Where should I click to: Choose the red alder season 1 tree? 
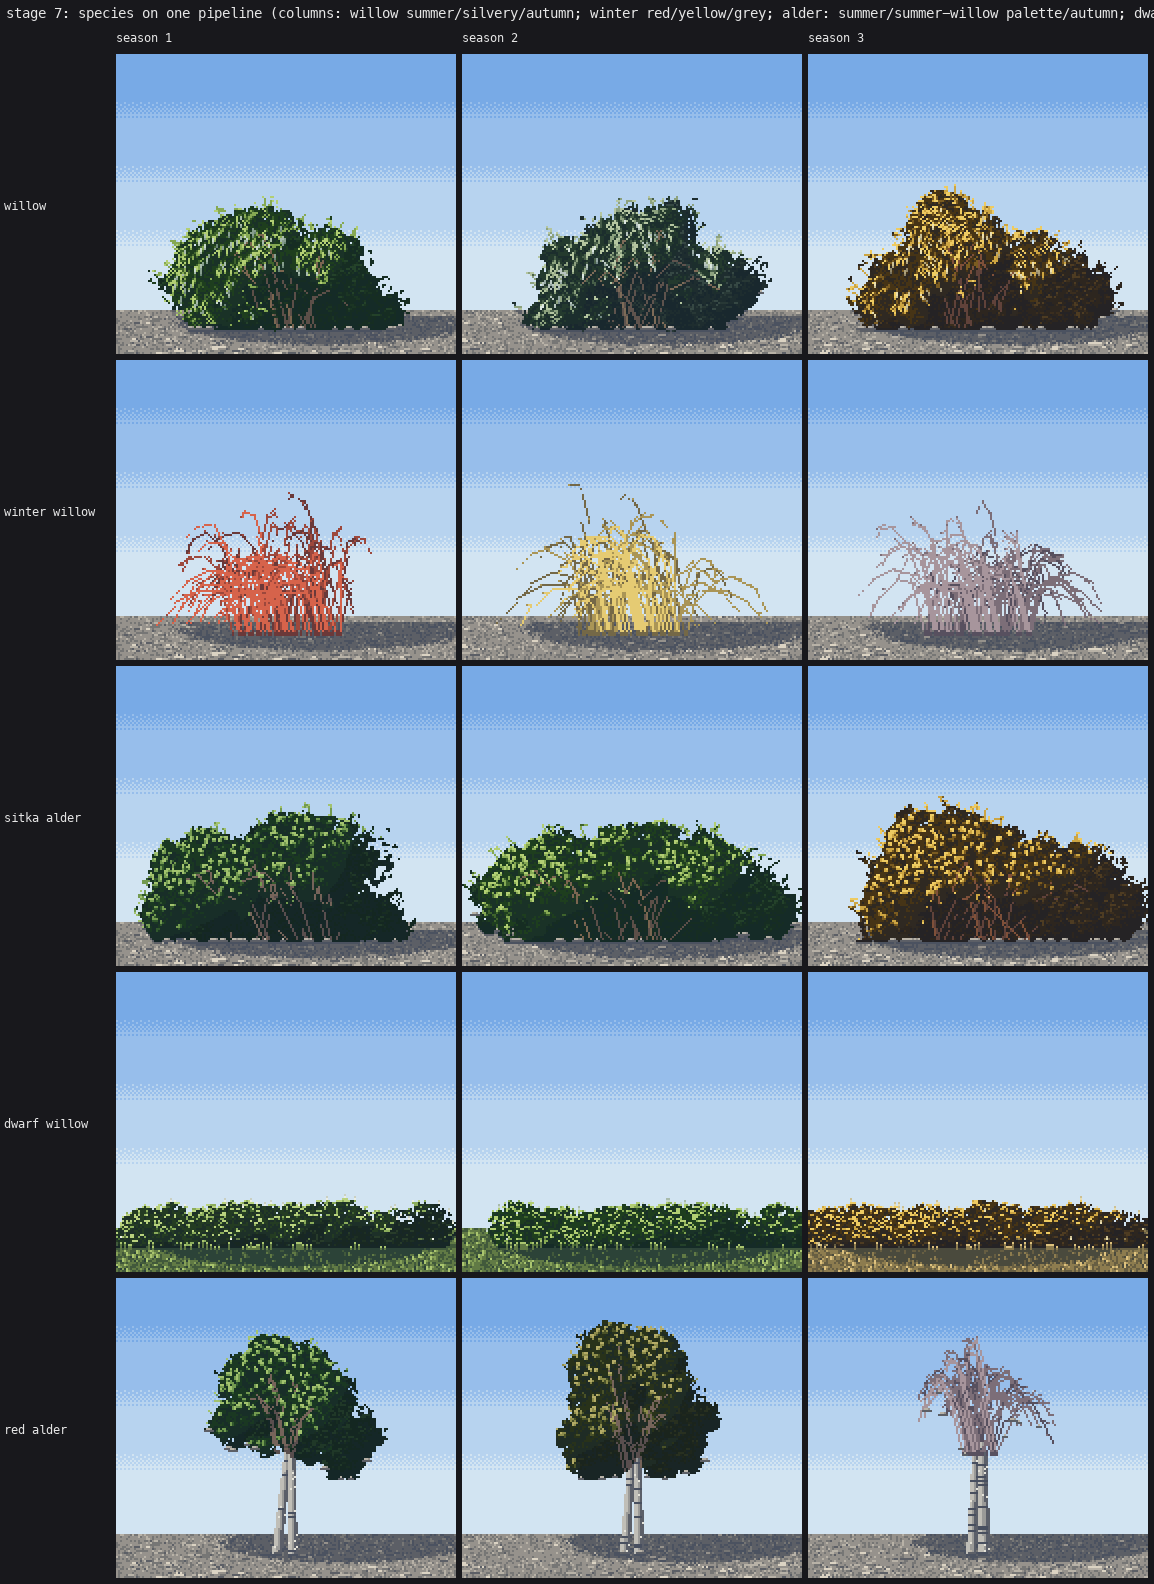pos(286,1428)
